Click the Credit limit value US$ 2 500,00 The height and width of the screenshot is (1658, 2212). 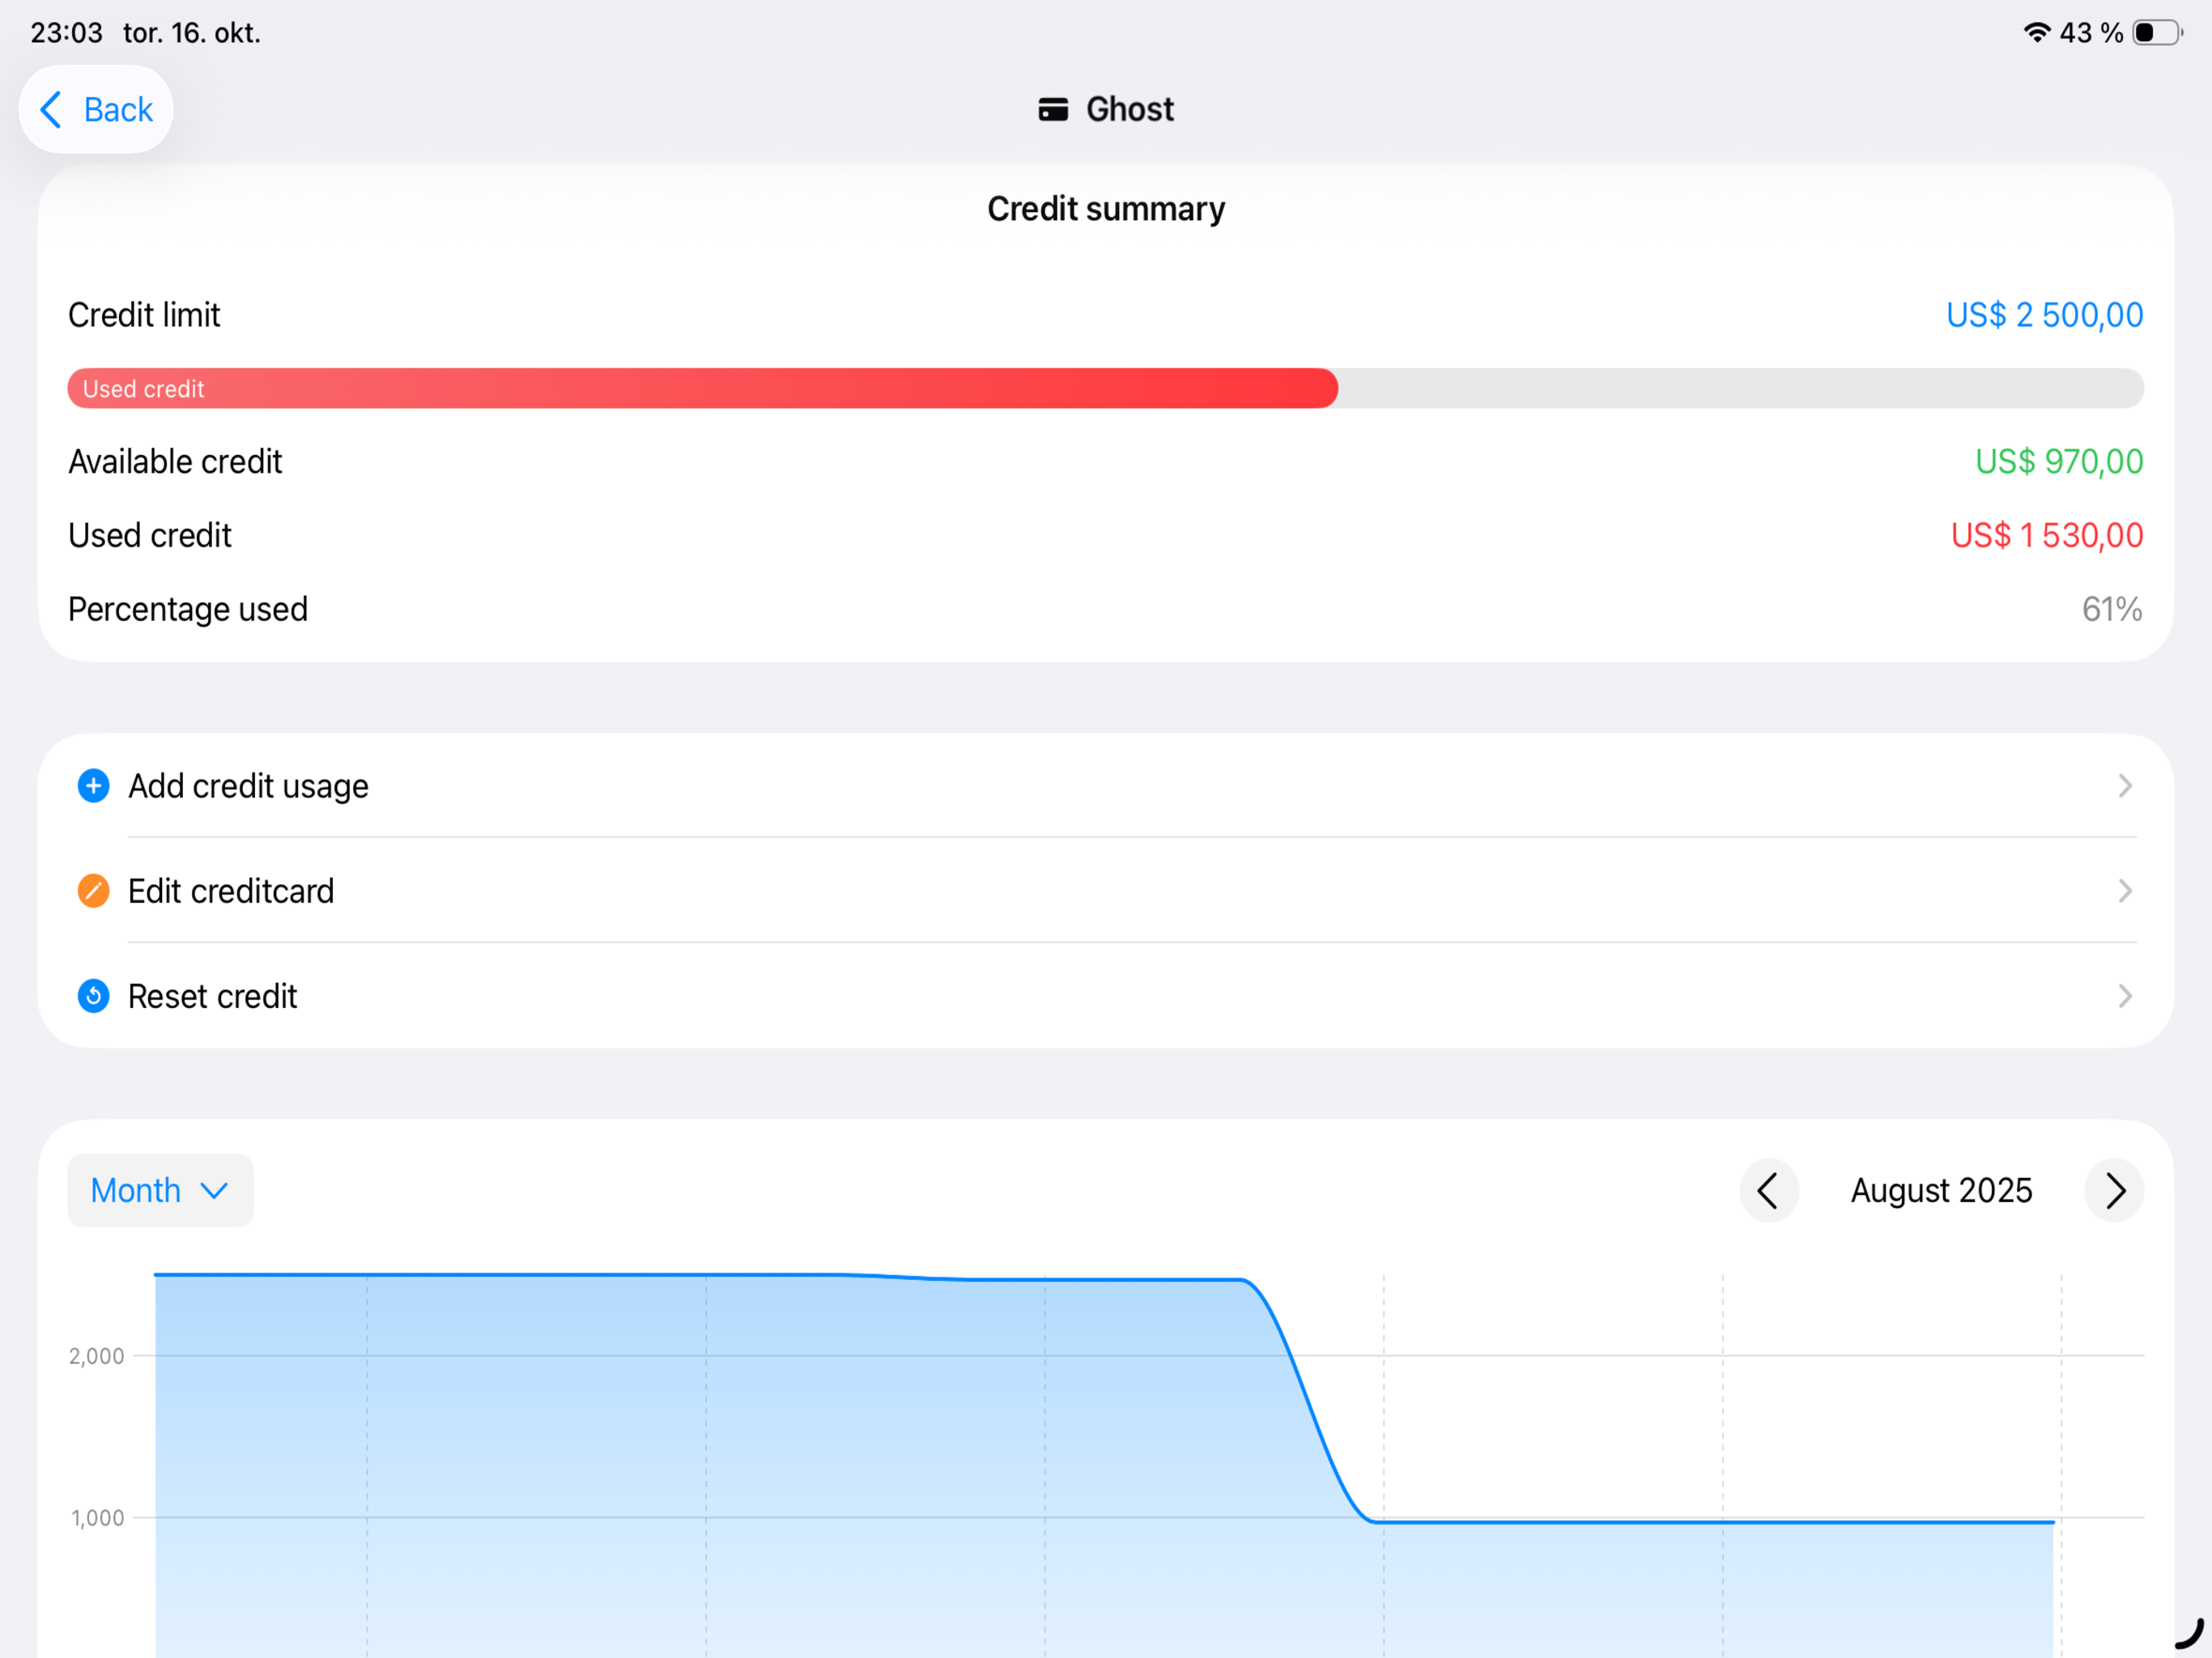click(2044, 315)
